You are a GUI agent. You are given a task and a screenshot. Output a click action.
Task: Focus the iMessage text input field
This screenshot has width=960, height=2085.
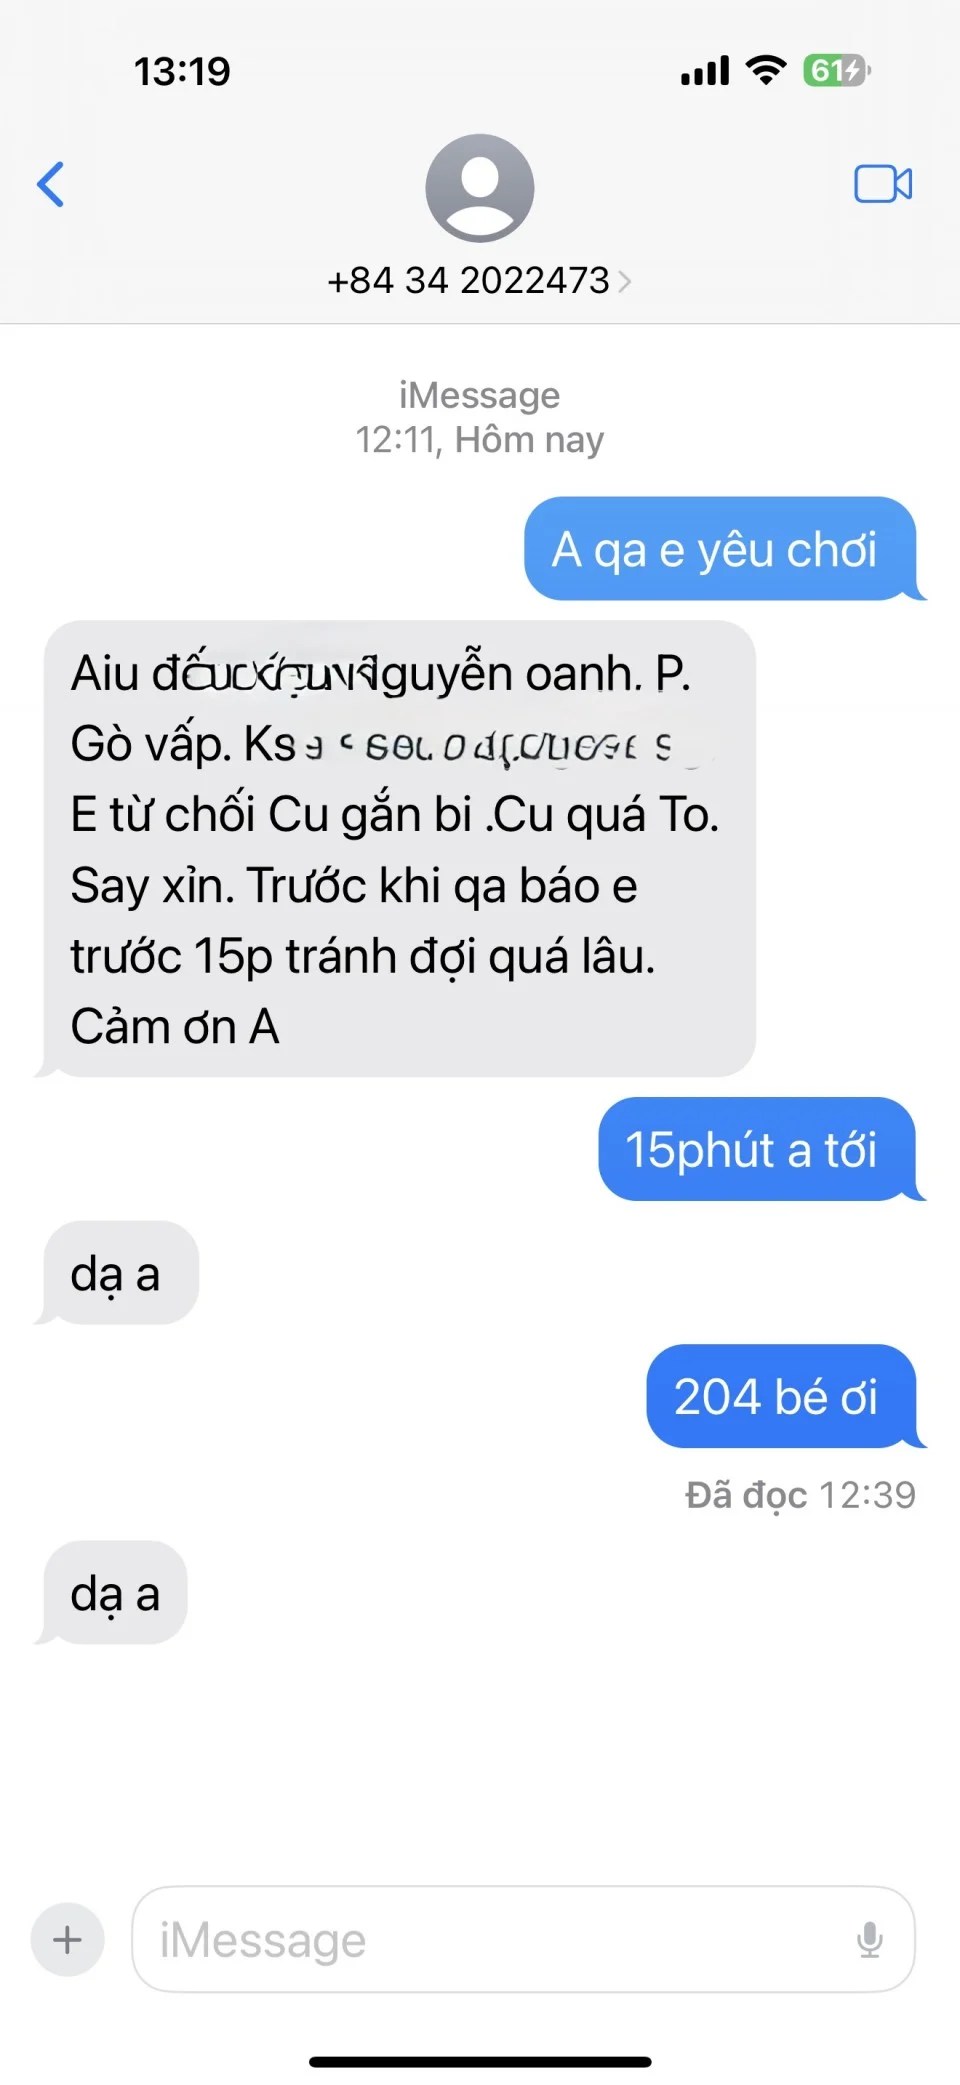523,1940
